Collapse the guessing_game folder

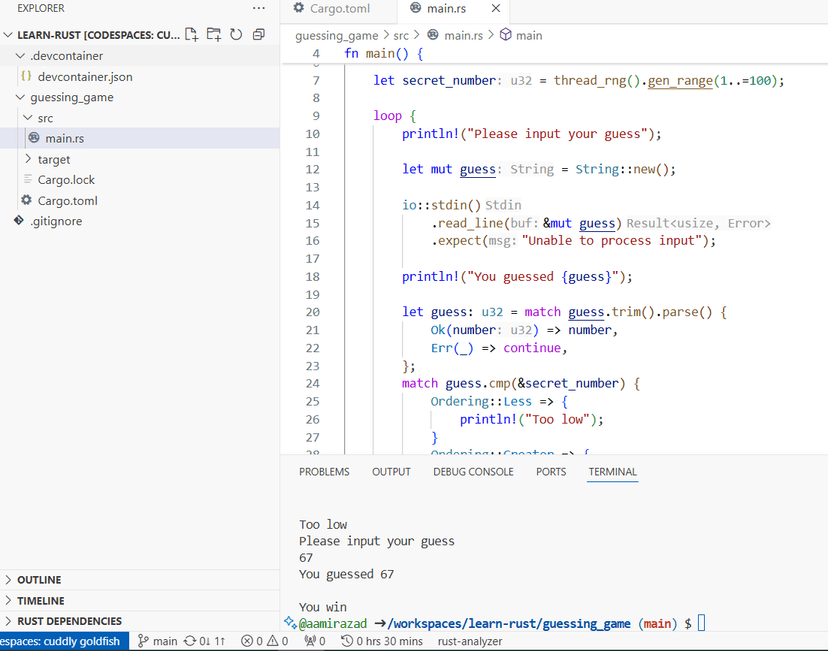pos(71,97)
